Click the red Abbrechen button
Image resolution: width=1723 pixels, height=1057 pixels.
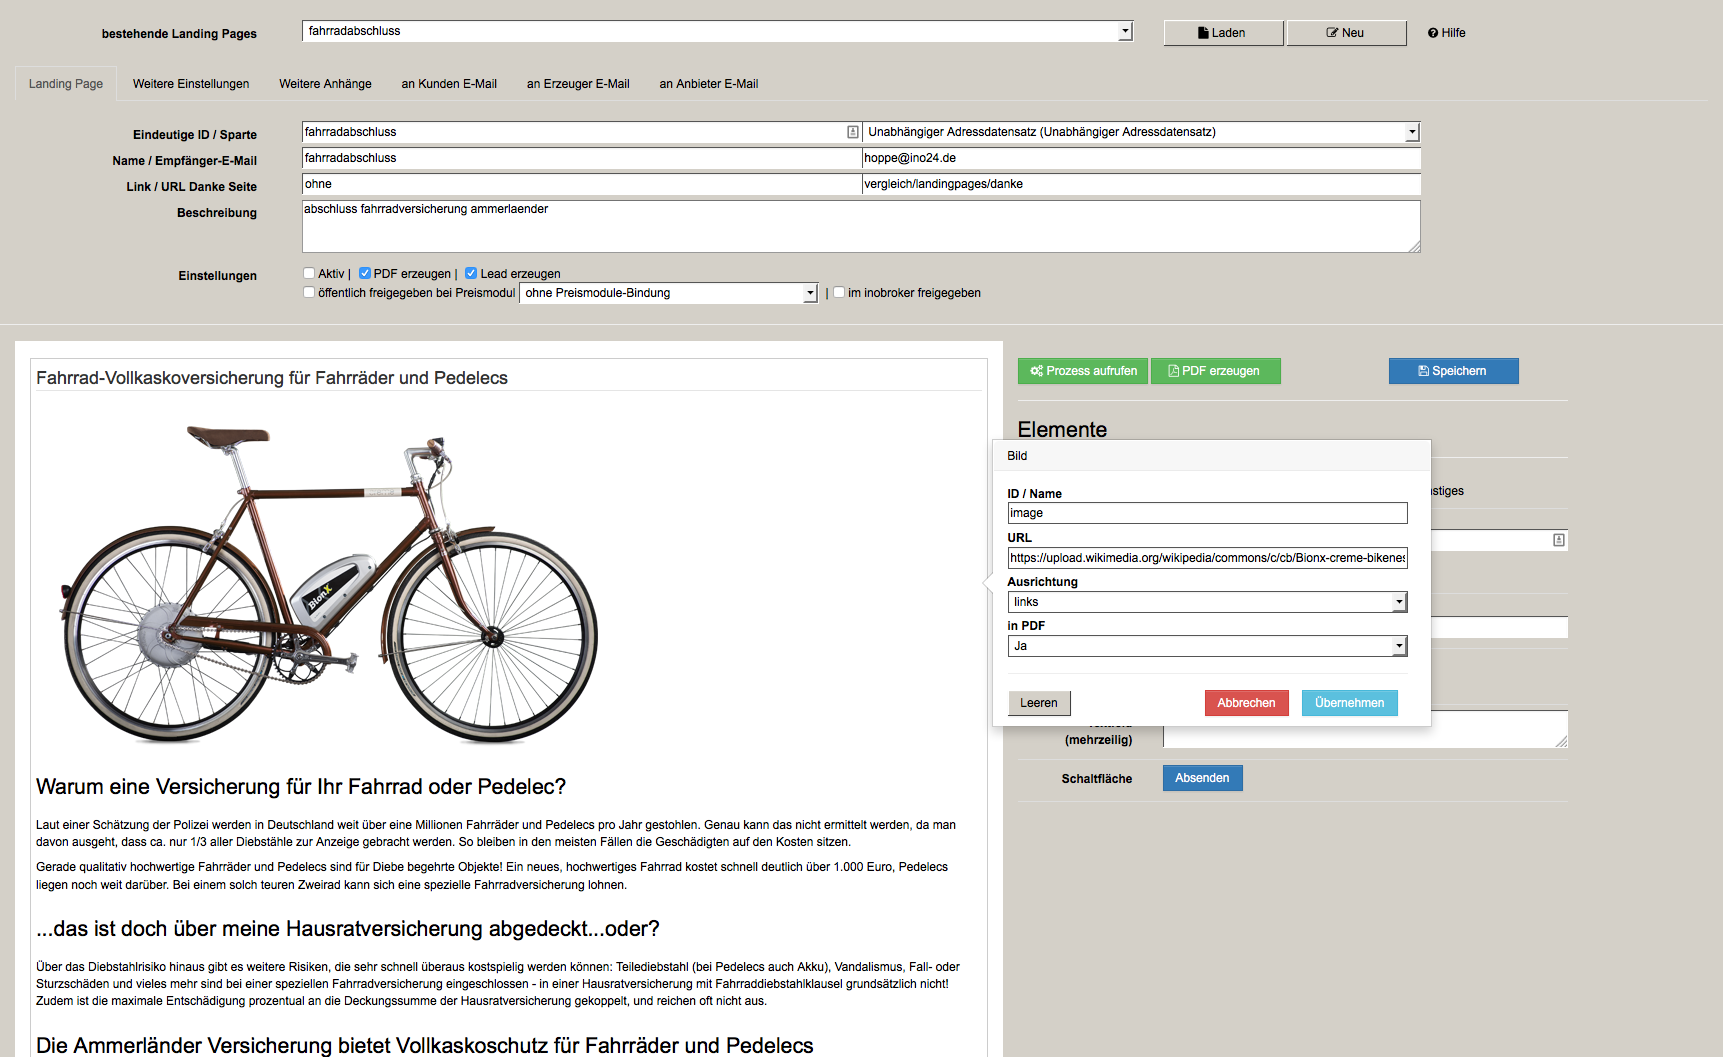(1246, 703)
